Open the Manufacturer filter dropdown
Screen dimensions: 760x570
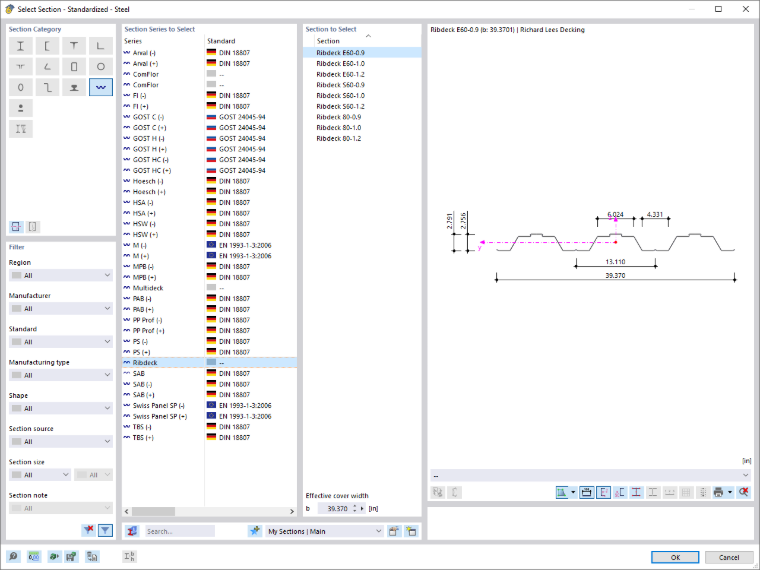pyautogui.click(x=61, y=309)
